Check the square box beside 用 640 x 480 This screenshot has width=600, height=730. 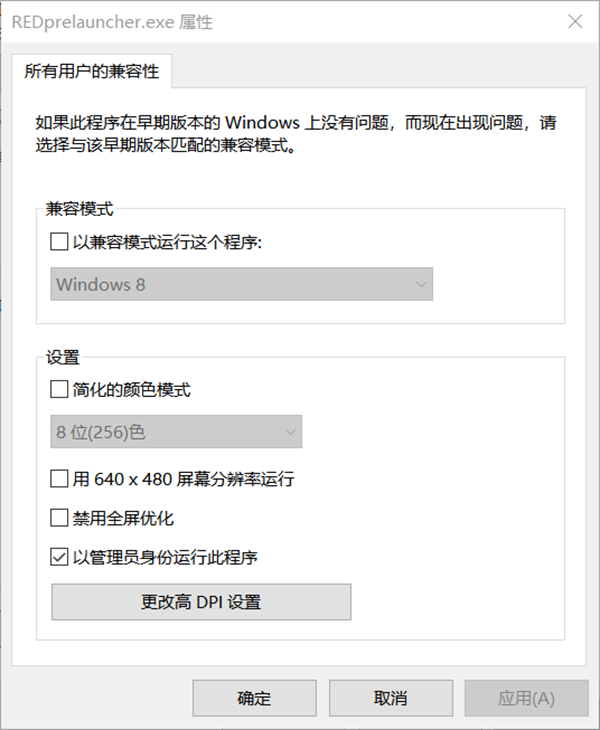point(59,479)
